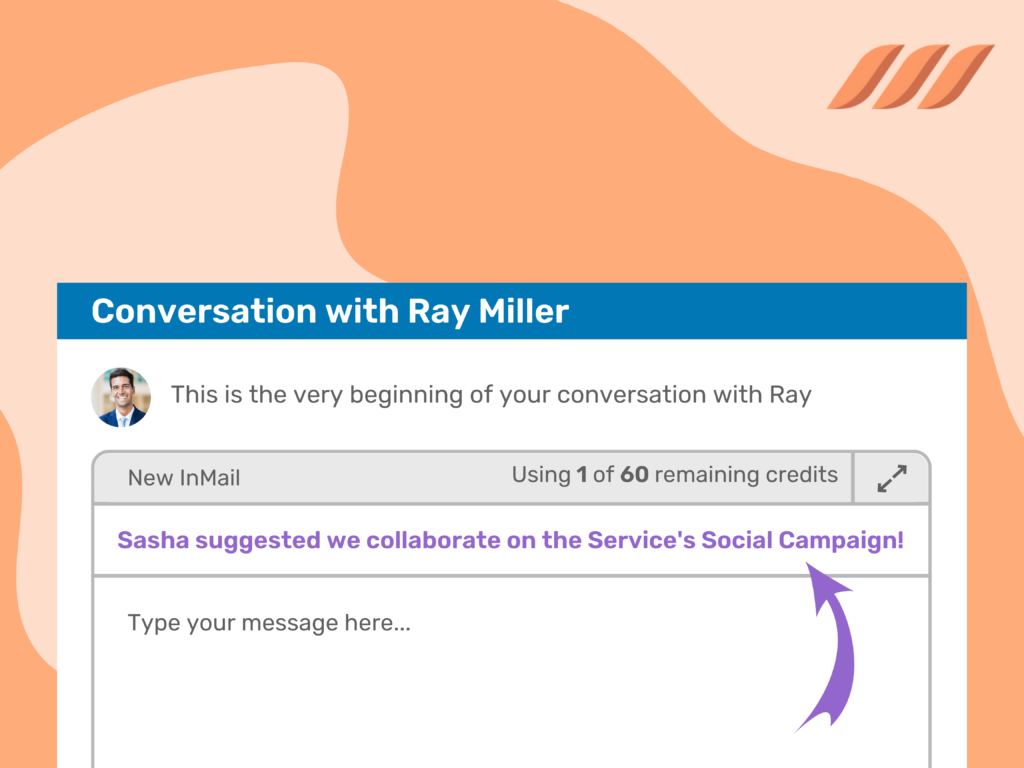
Task: Click the name Ray Miller in the header
Action: click(488, 311)
